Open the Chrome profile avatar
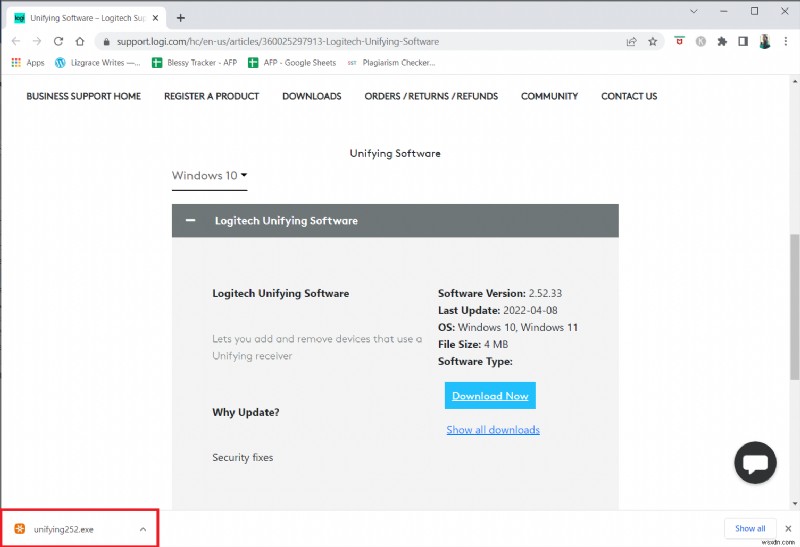Screen dimensions: 800x547 764,42
